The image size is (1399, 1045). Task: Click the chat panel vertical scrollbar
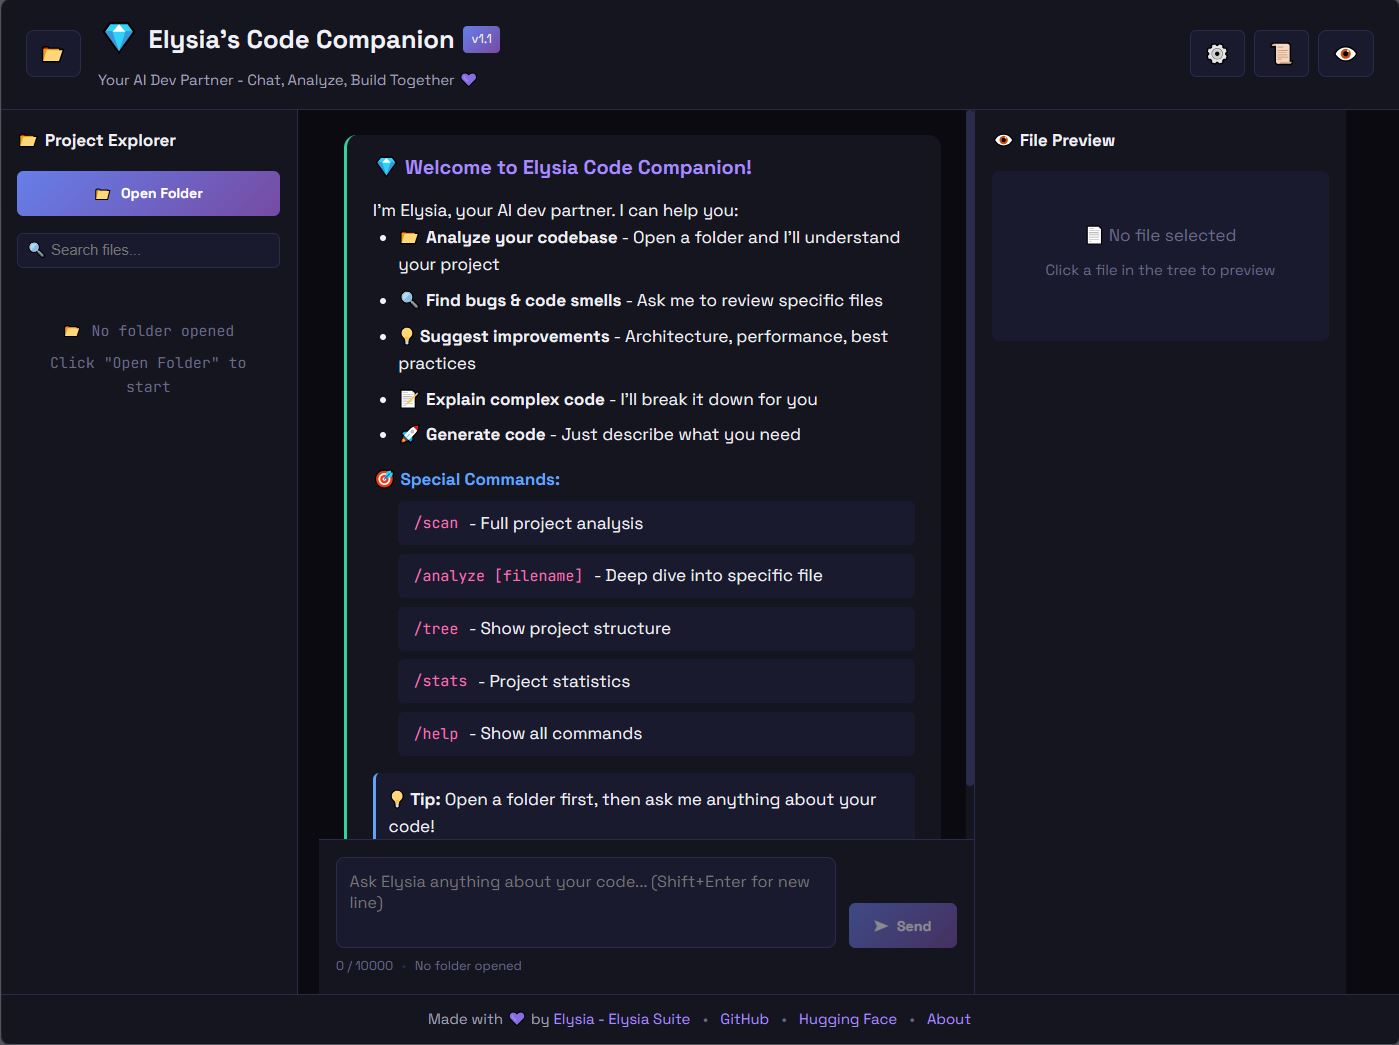pyautogui.click(x=969, y=450)
